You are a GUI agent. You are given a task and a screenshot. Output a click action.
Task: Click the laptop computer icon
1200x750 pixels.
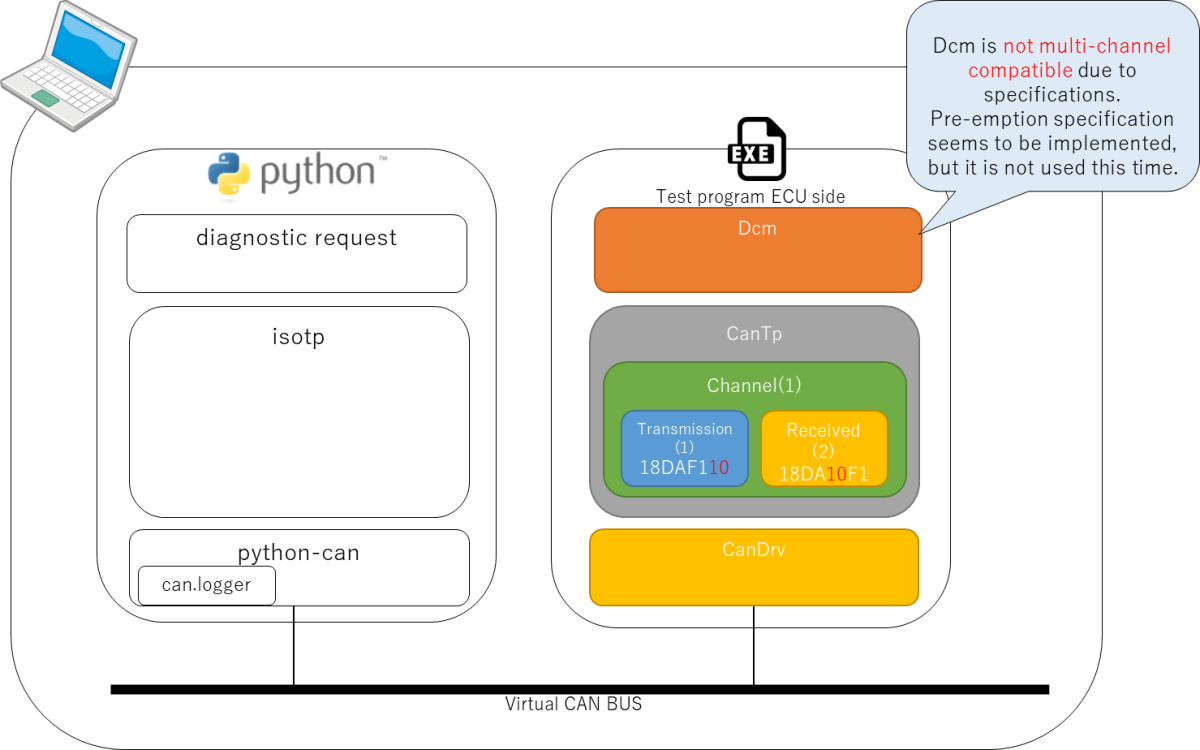point(68,60)
